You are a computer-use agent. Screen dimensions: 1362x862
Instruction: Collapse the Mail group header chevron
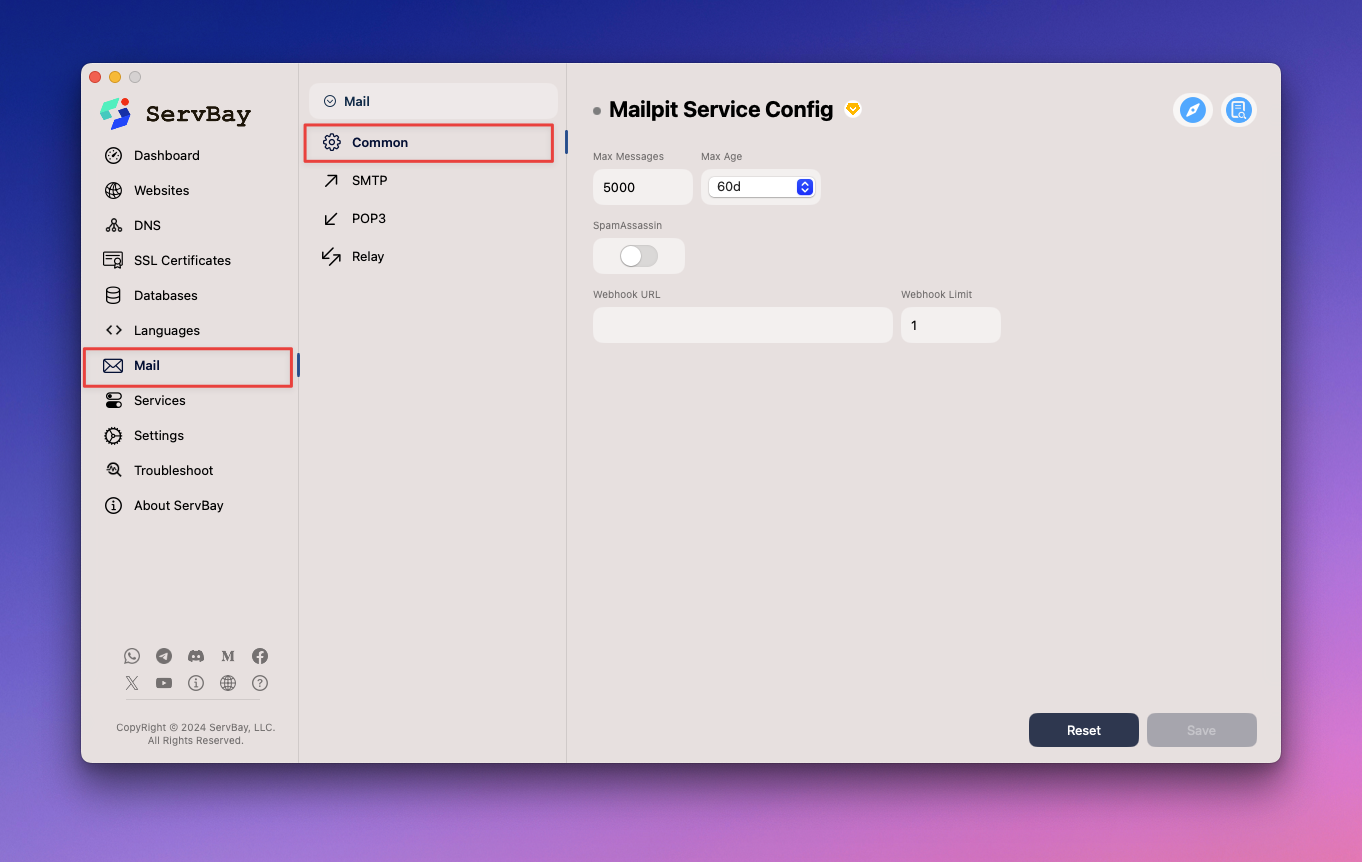330,101
